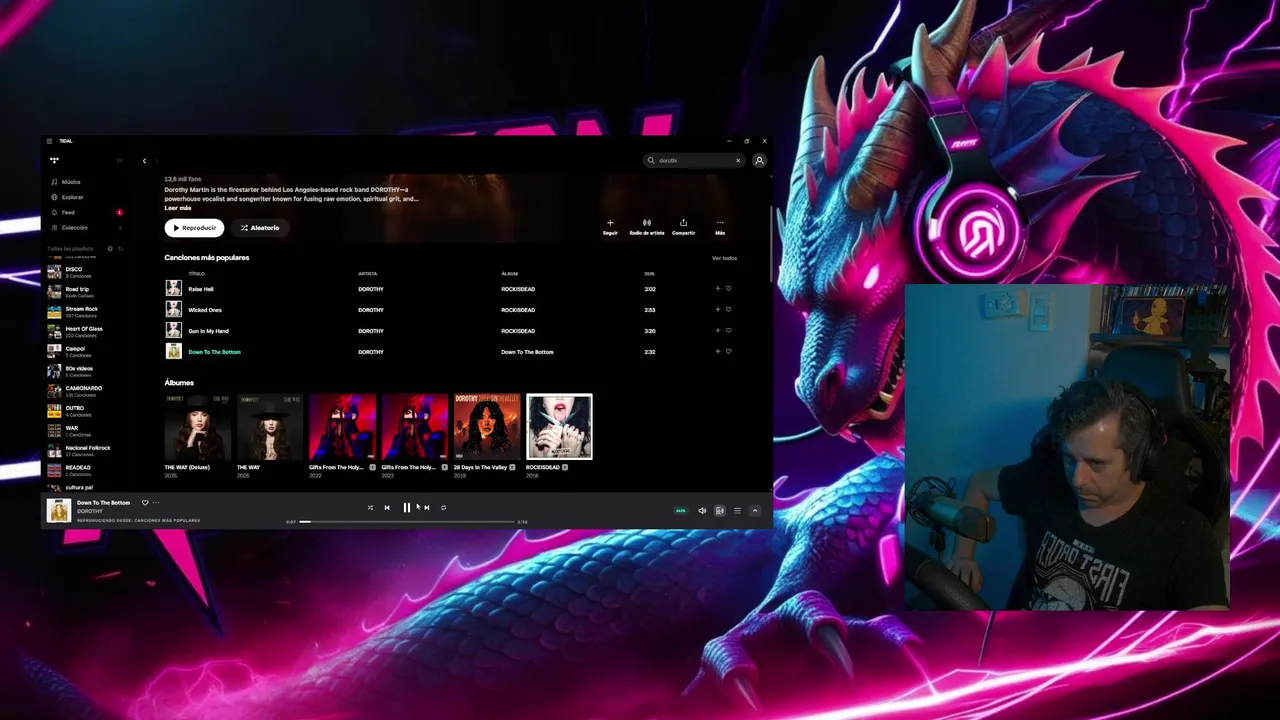Toggle shuffle in the player bar
This screenshot has width=1280, height=720.
click(x=370, y=508)
